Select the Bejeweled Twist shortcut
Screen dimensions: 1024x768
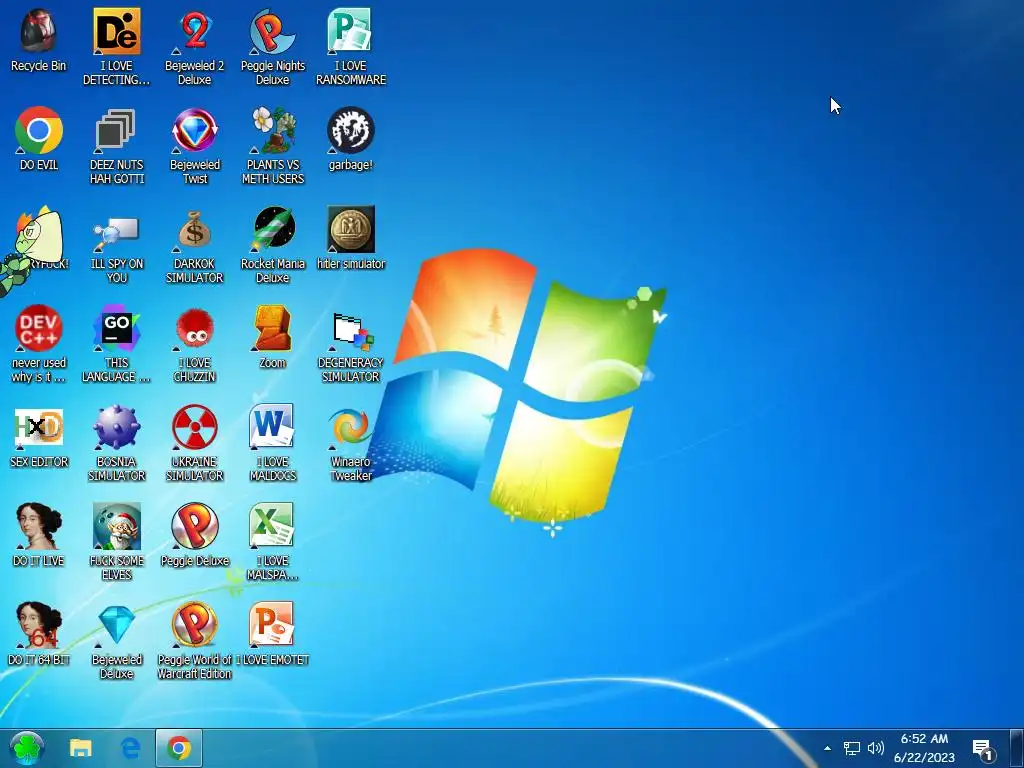click(x=195, y=130)
